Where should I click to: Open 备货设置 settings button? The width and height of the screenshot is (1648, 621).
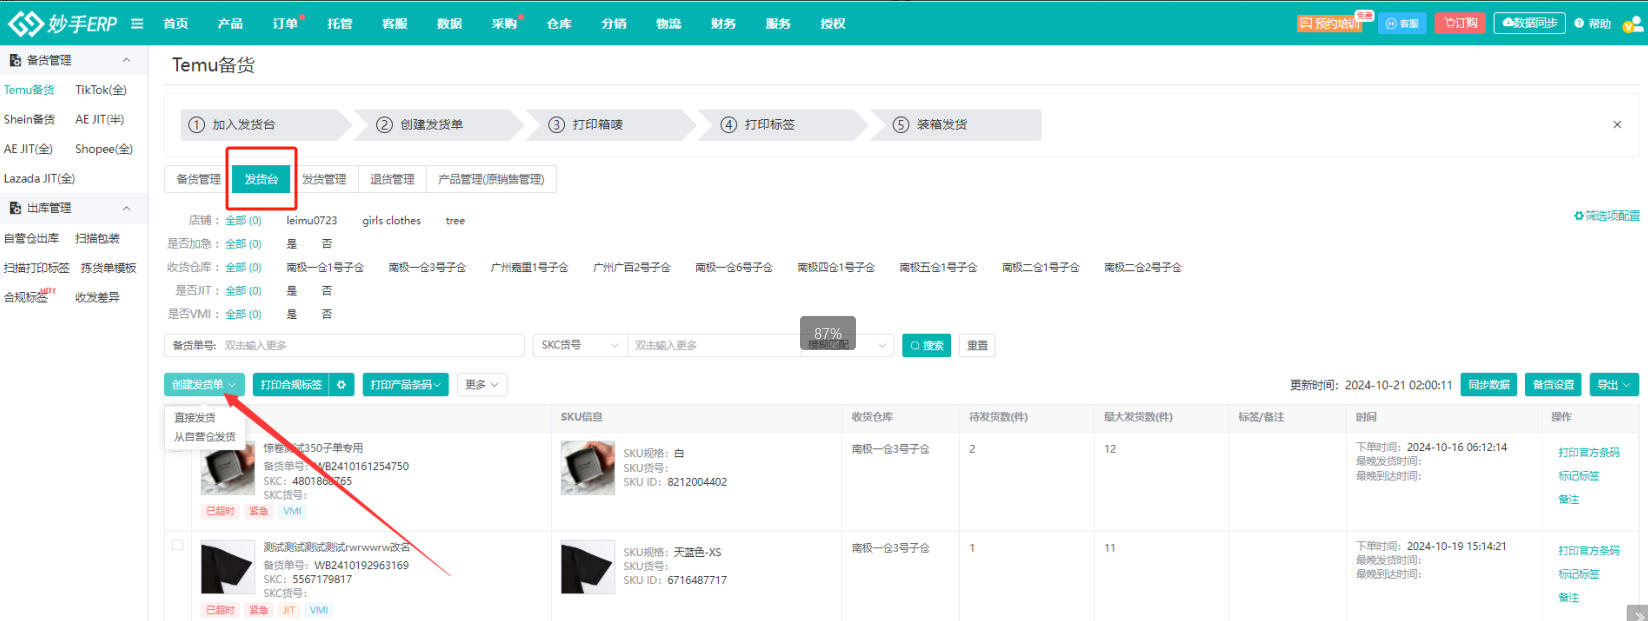1553,385
